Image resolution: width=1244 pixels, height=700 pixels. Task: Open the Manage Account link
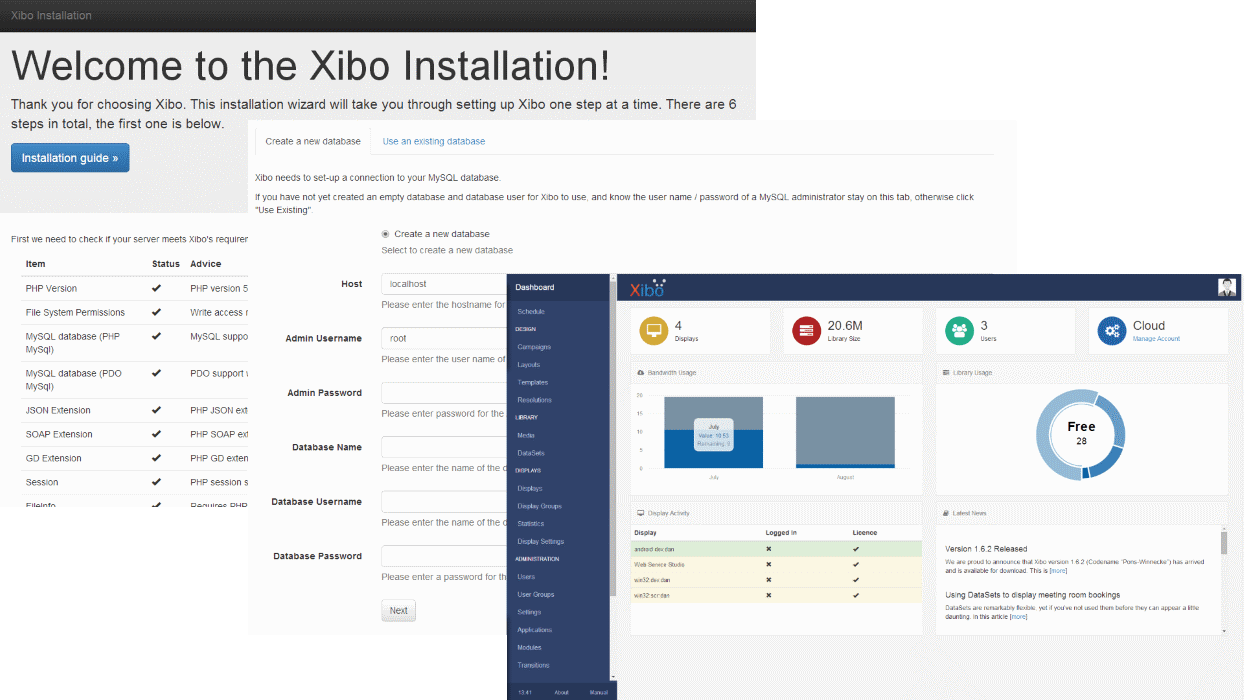[x=1156, y=339]
